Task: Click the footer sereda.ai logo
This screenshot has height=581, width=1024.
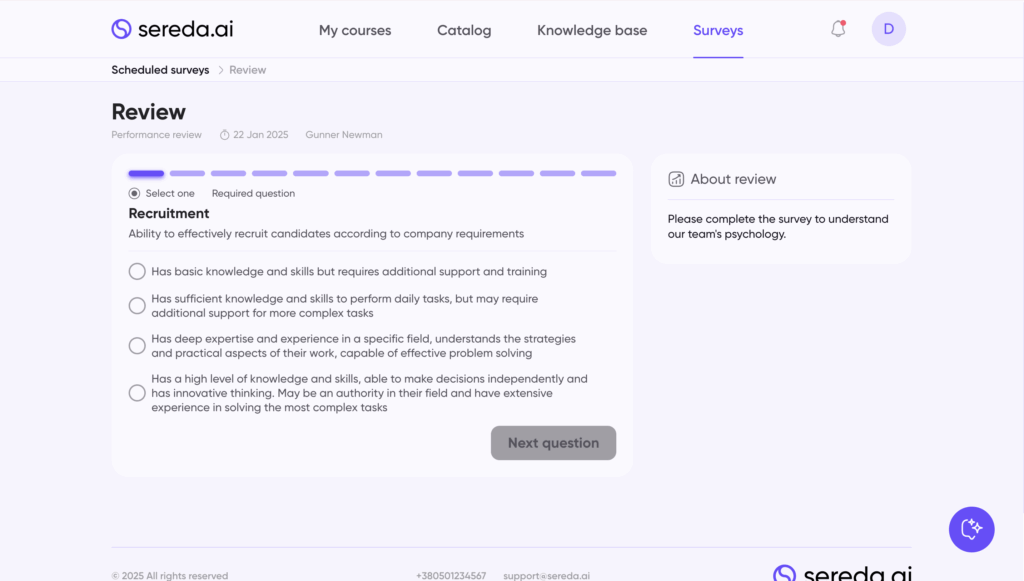Action: (842, 573)
